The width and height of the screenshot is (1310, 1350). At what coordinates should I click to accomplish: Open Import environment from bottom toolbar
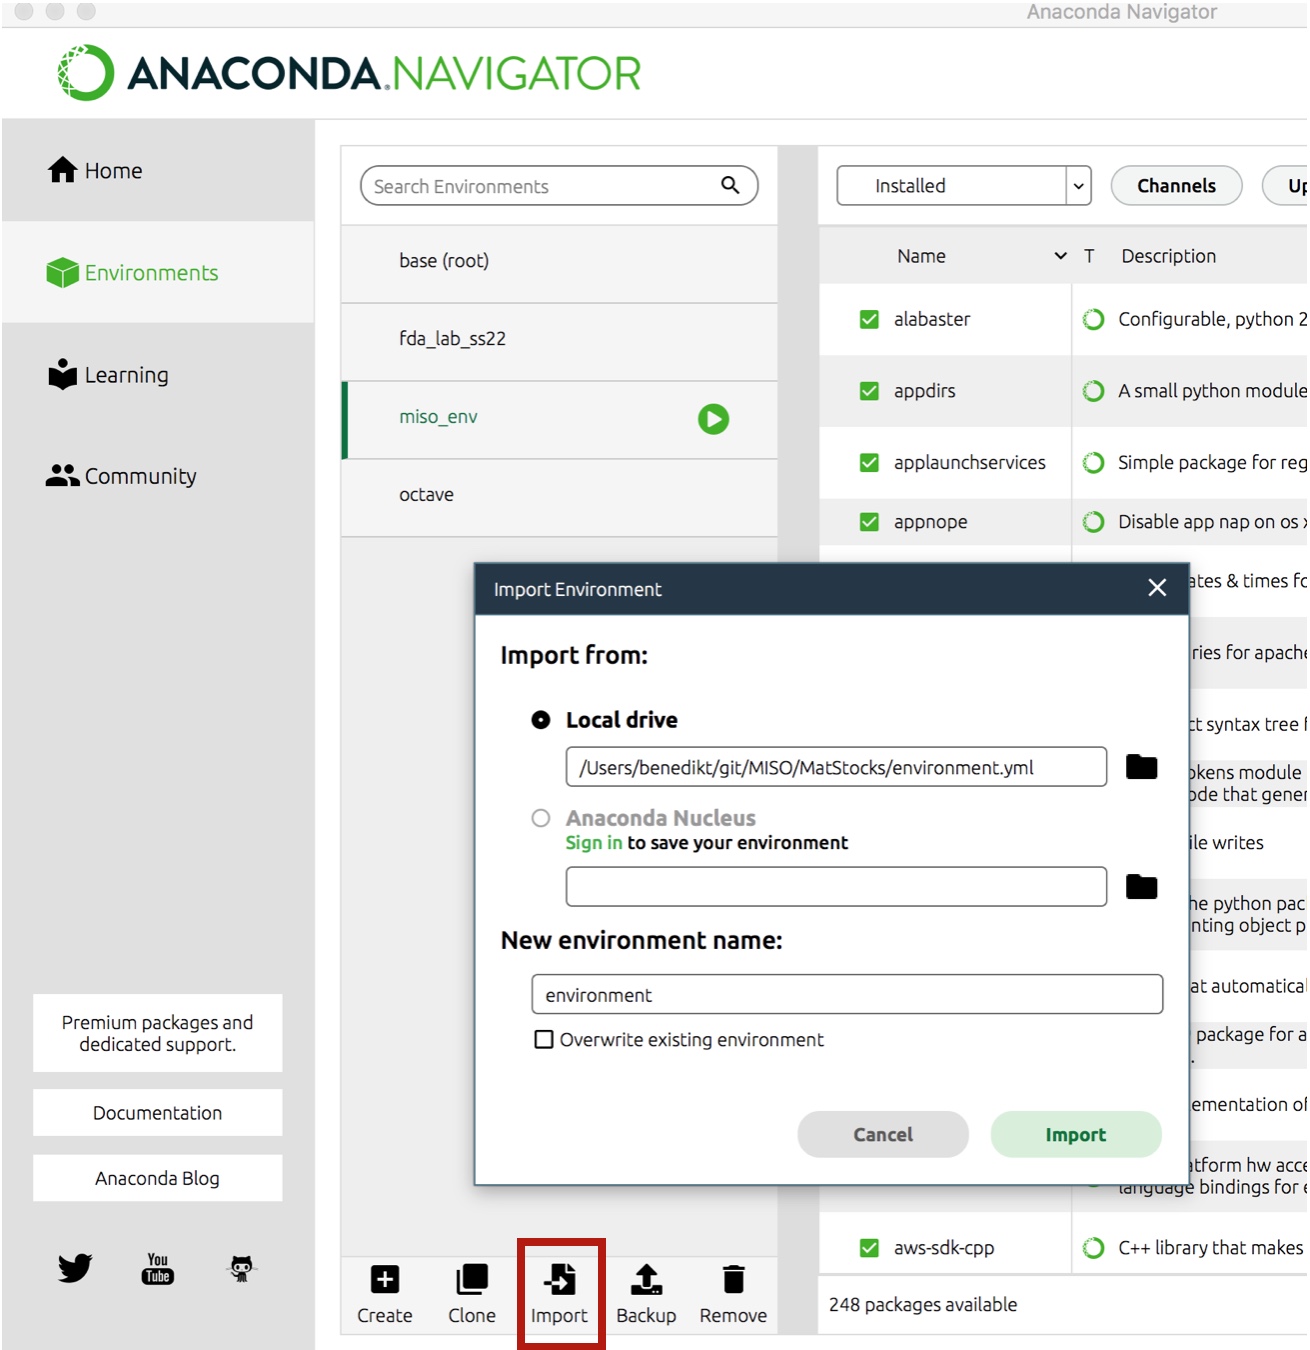[x=560, y=1295]
